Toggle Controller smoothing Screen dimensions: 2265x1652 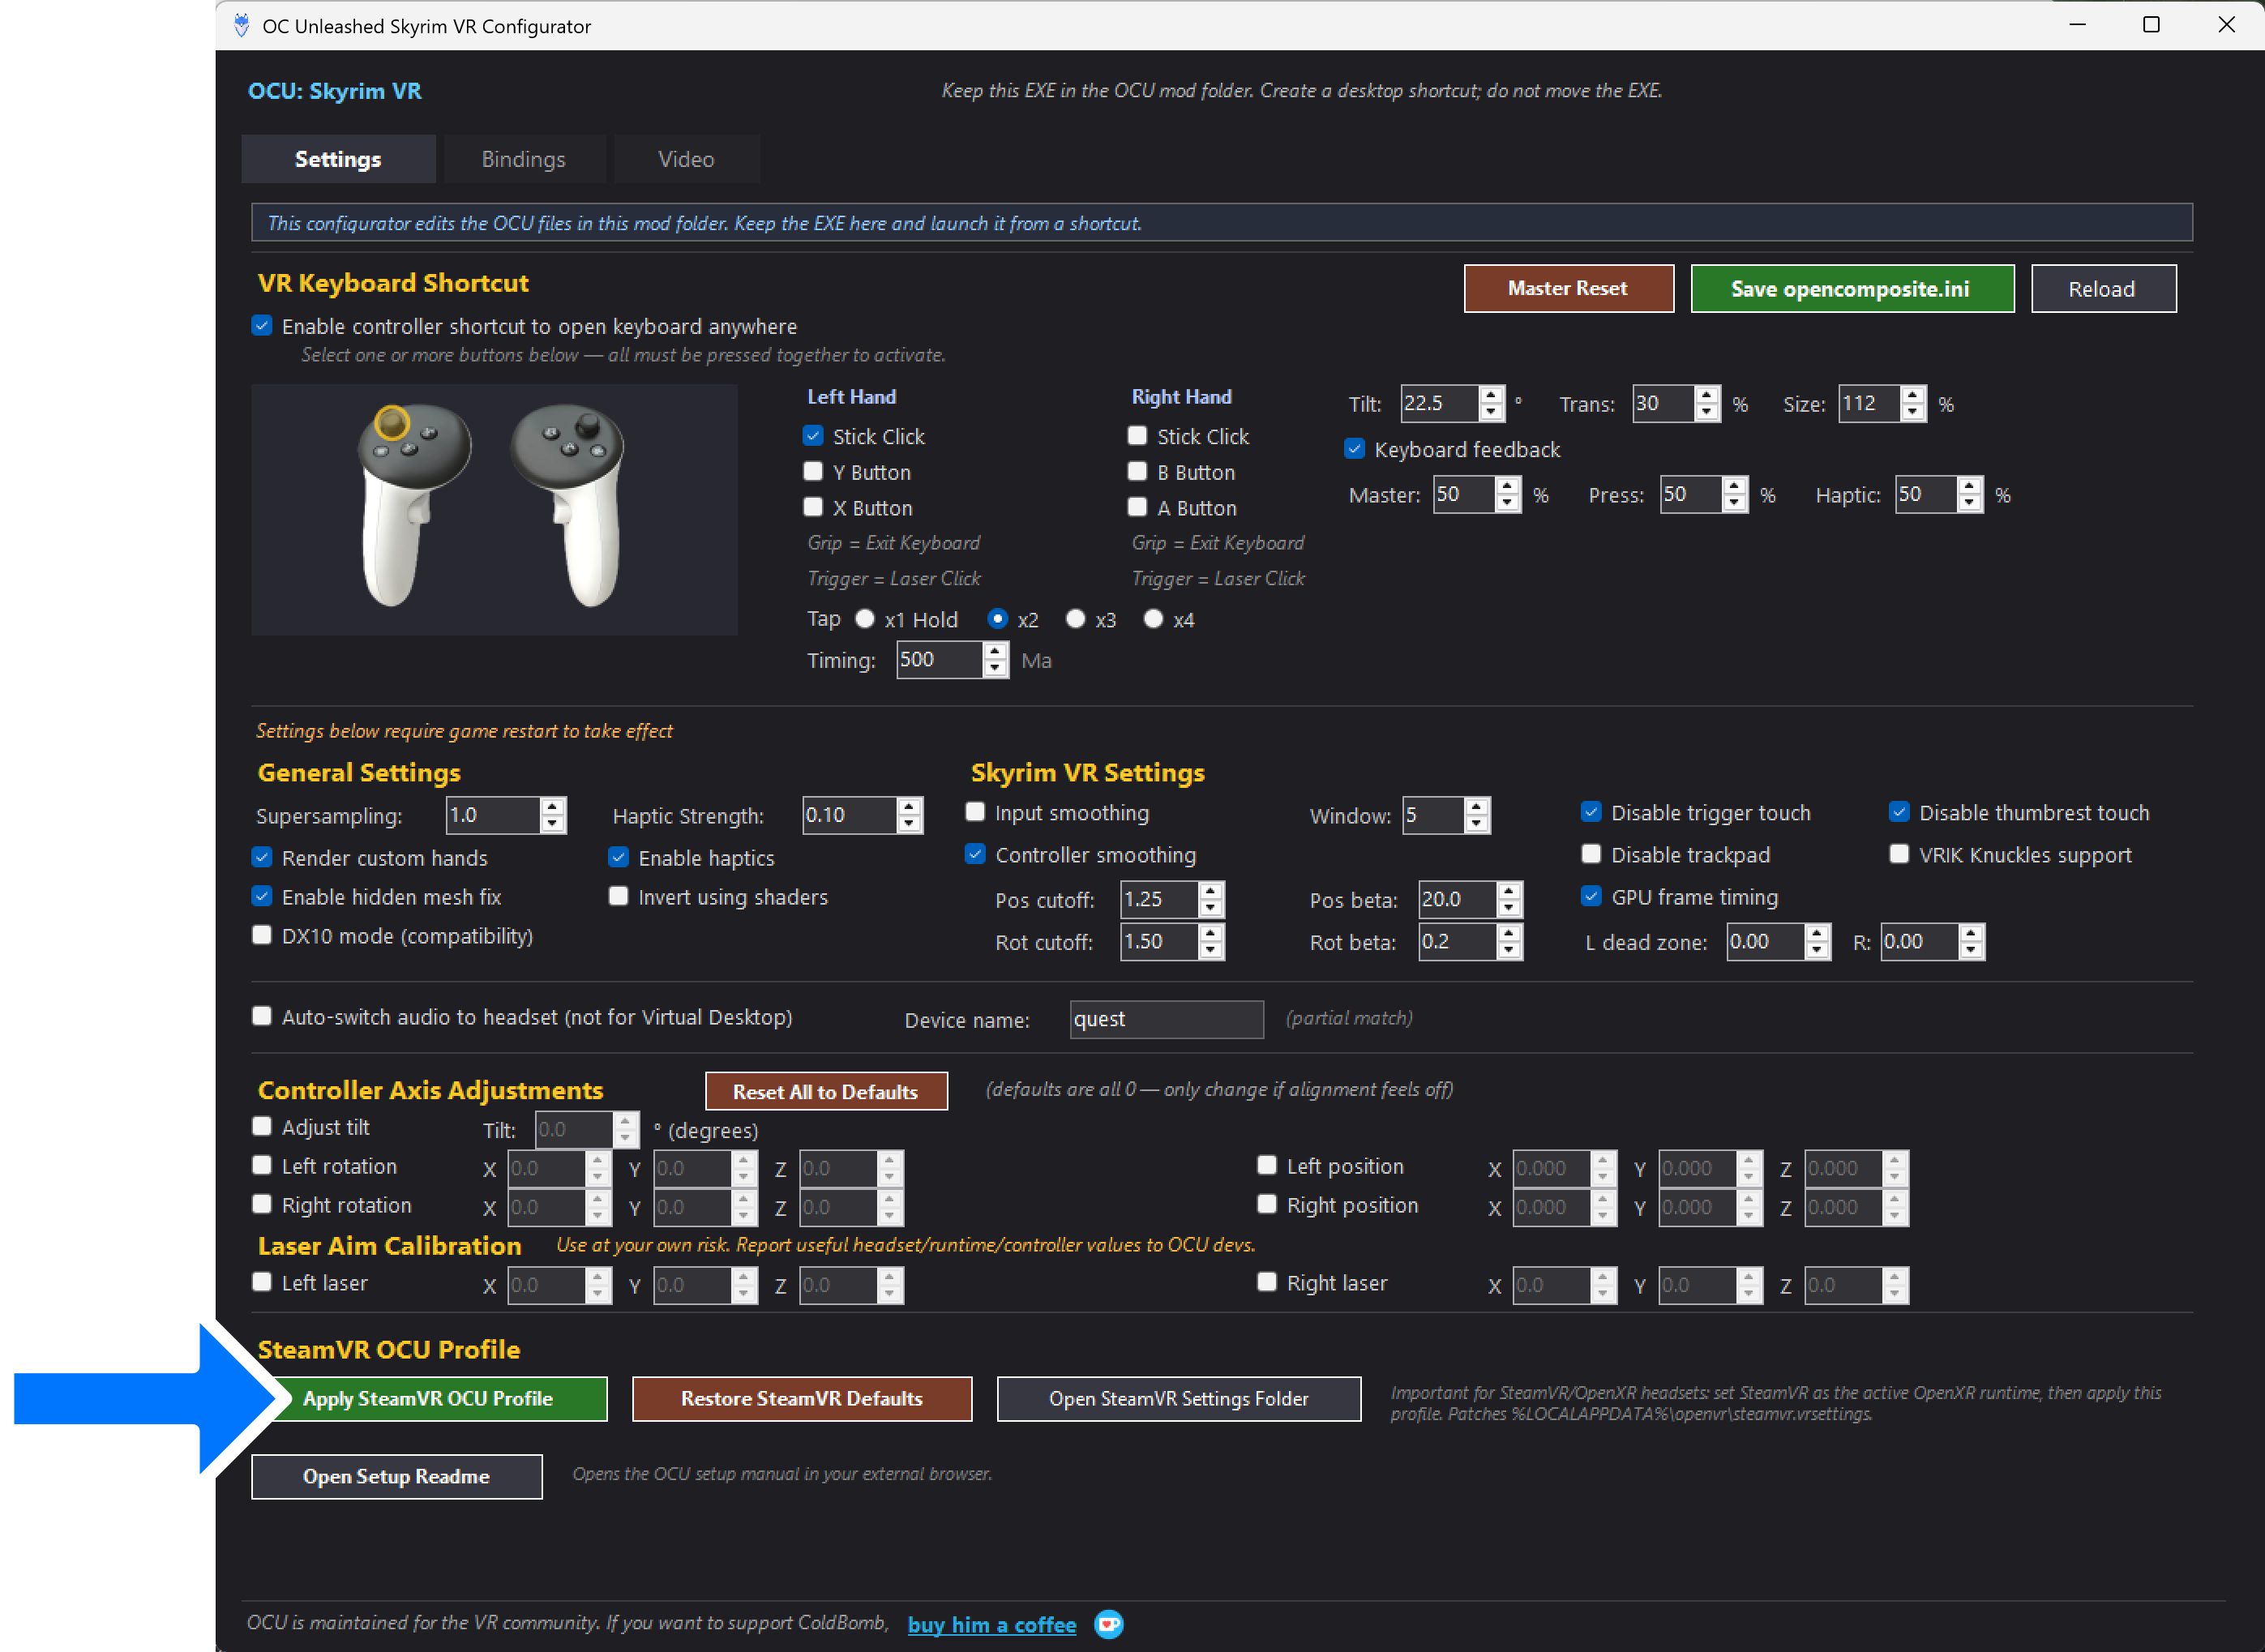click(975, 855)
